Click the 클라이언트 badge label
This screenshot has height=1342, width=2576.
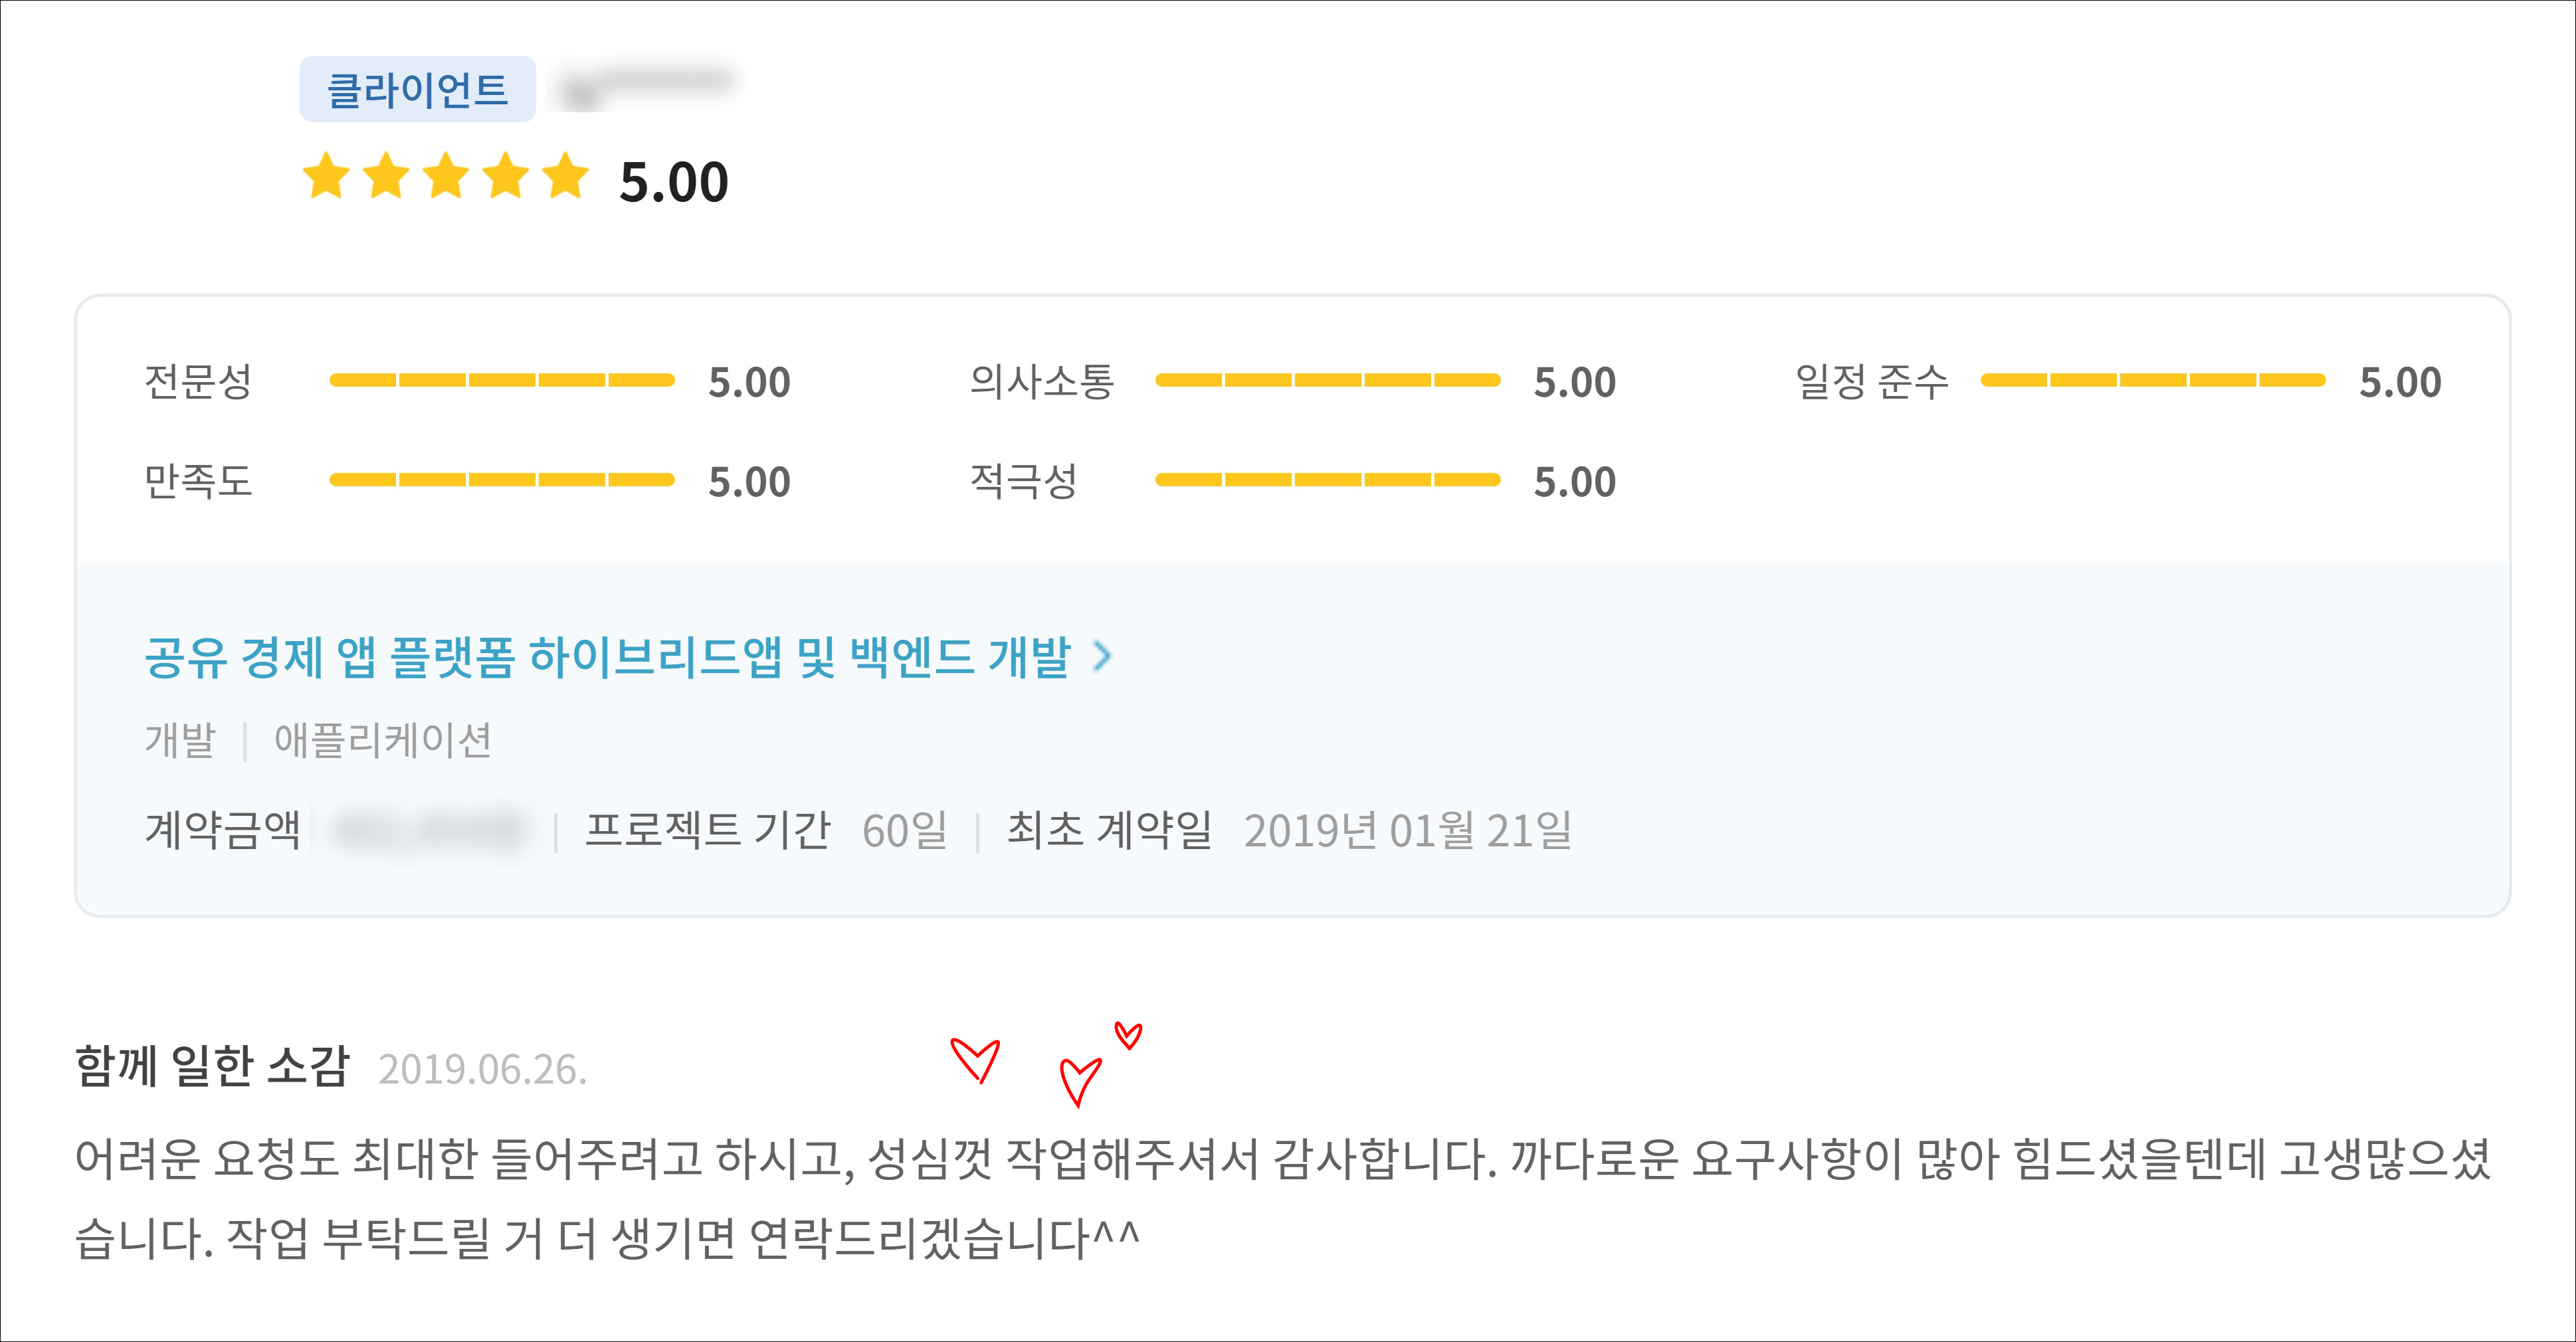tap(417, 90)
